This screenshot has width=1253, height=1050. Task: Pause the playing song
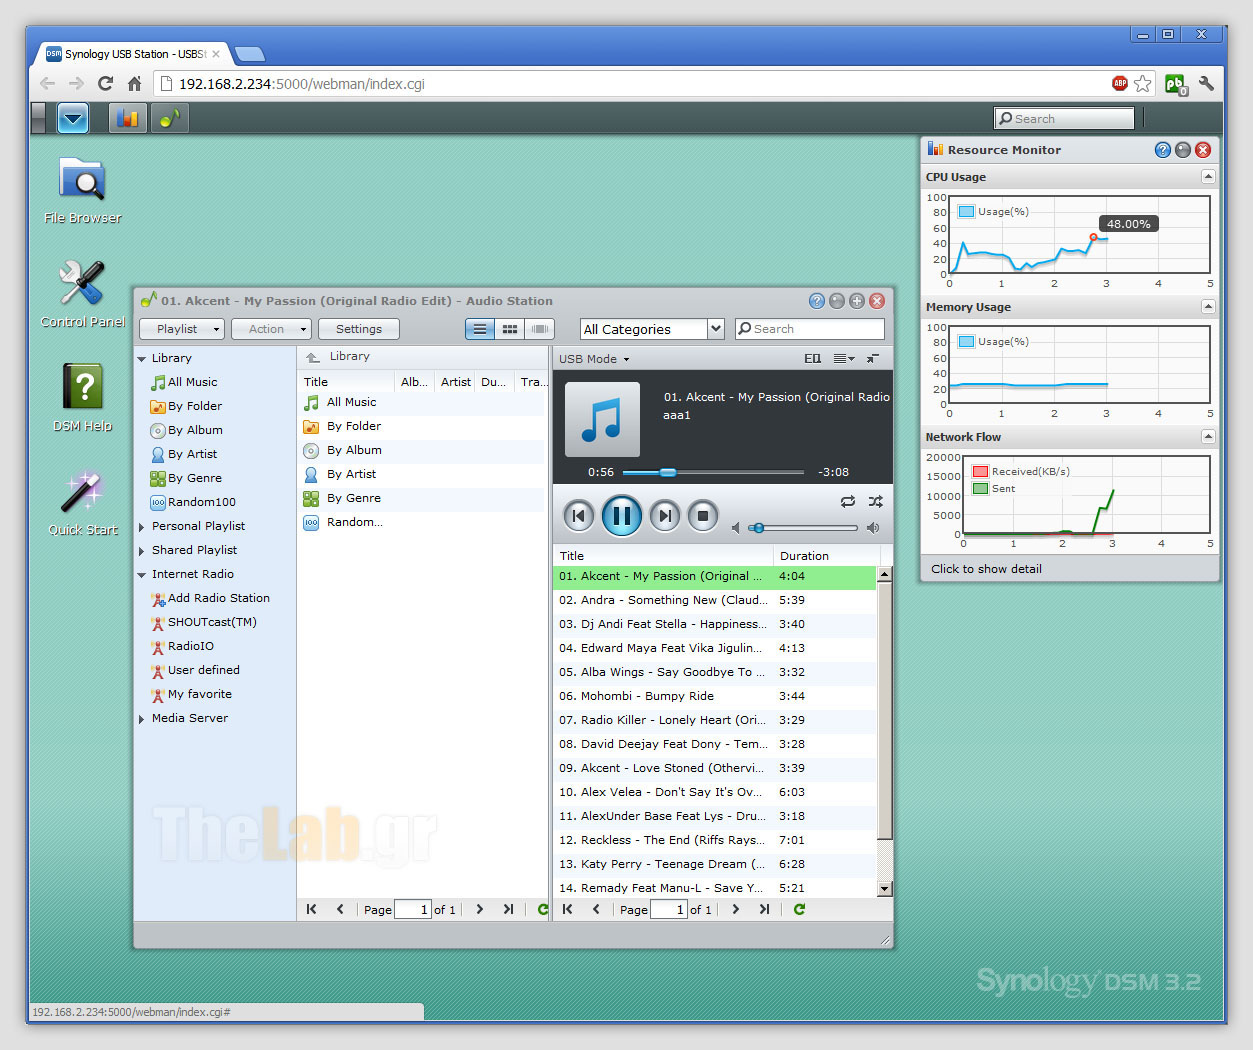621,516
